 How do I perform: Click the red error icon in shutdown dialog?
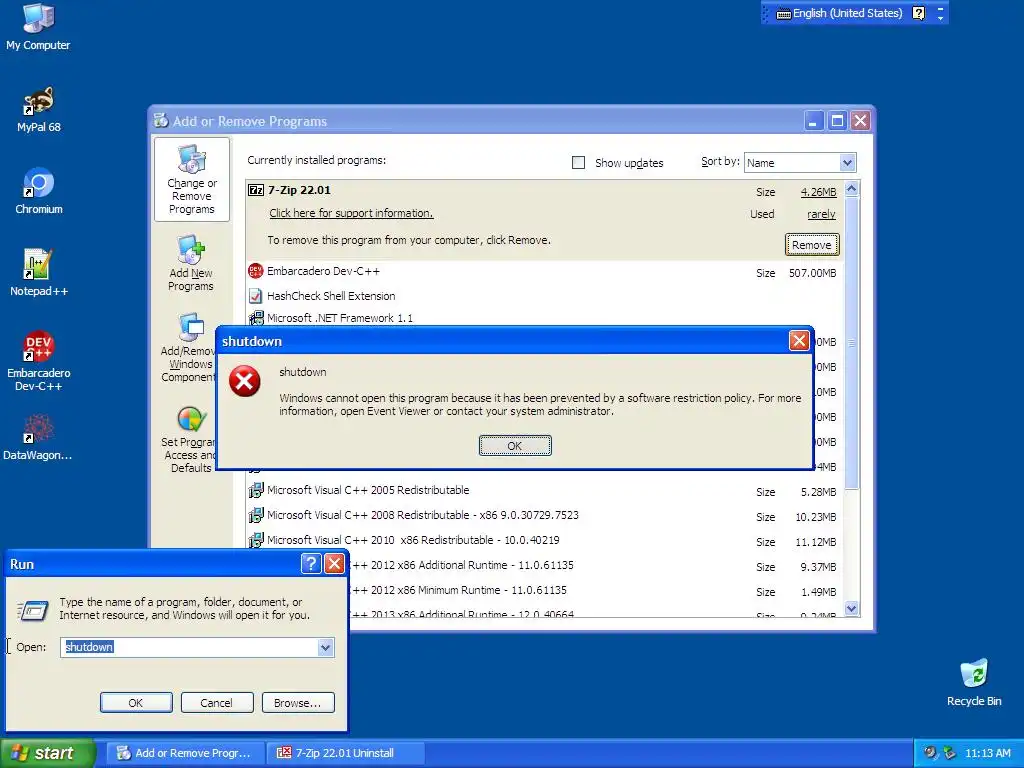tap(245, 381)
